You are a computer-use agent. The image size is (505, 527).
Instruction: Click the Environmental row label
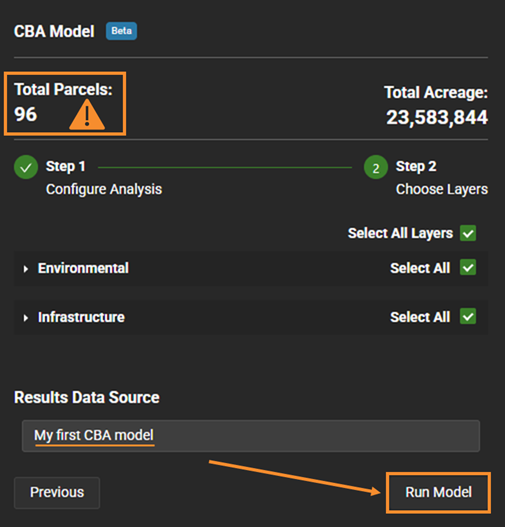(x=83, y=268)
